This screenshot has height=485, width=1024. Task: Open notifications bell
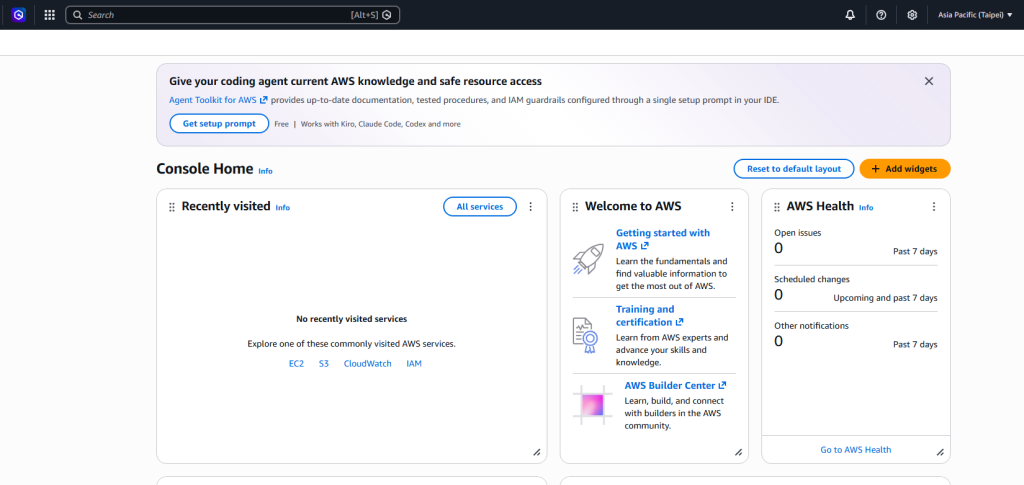pos(850,15)
